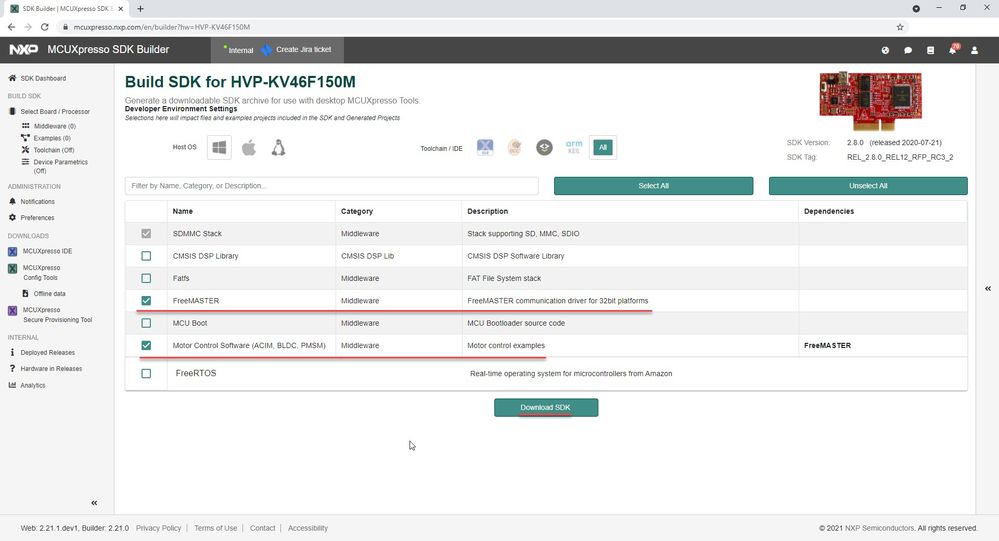This screenshot has height=541, width=999.
Task: Close the SDK Builder browser tab
Action: pos(120,9)
